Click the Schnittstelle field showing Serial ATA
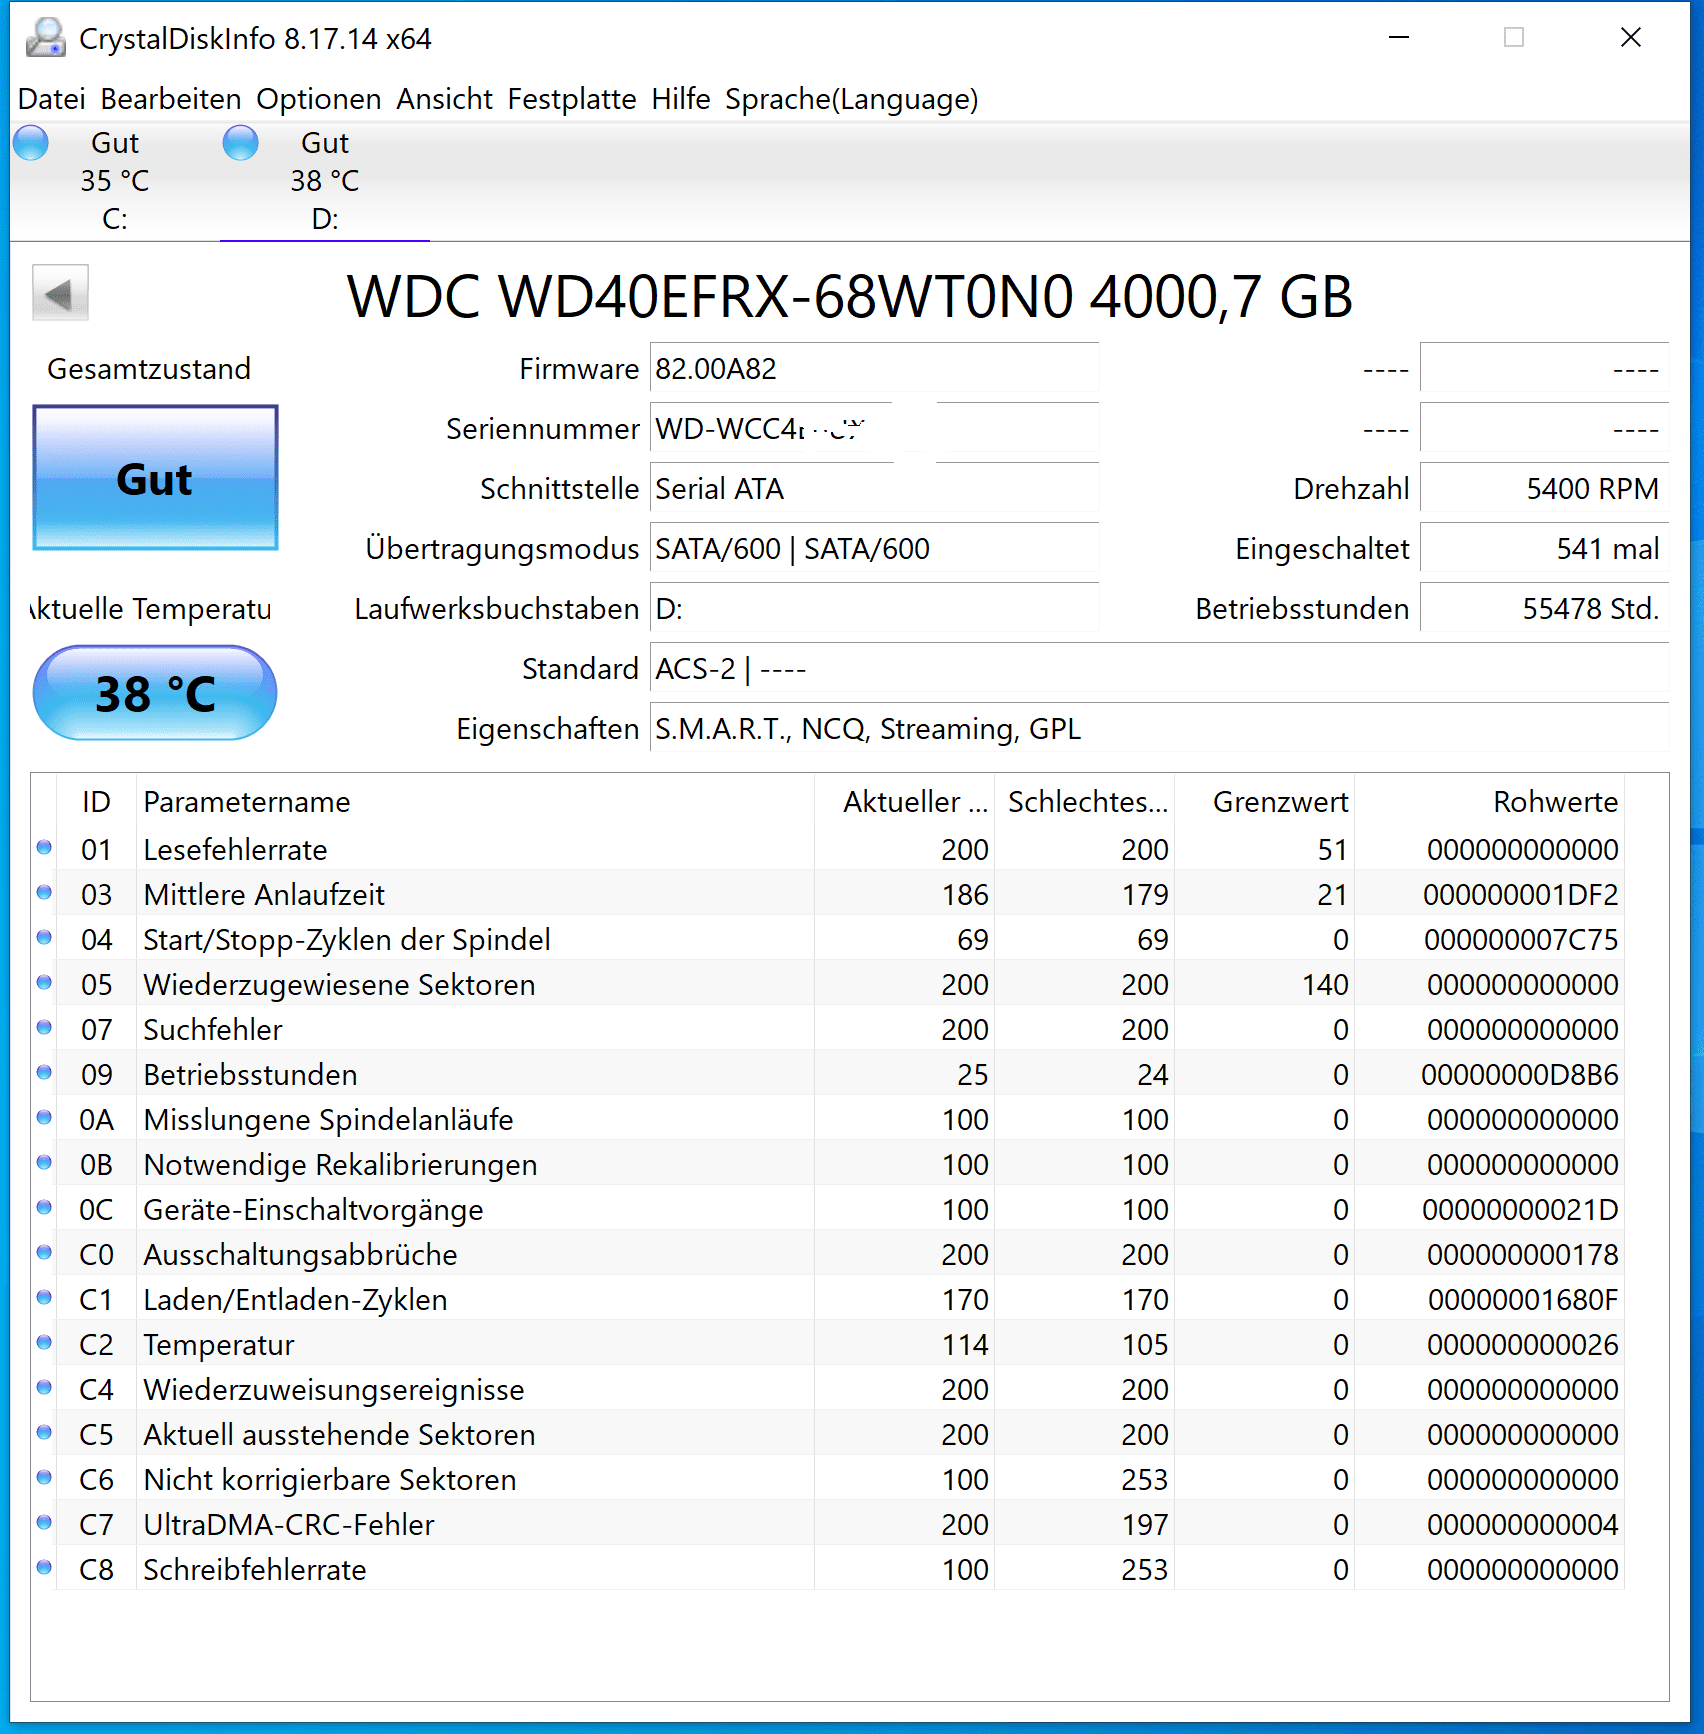 click(875, 489)
